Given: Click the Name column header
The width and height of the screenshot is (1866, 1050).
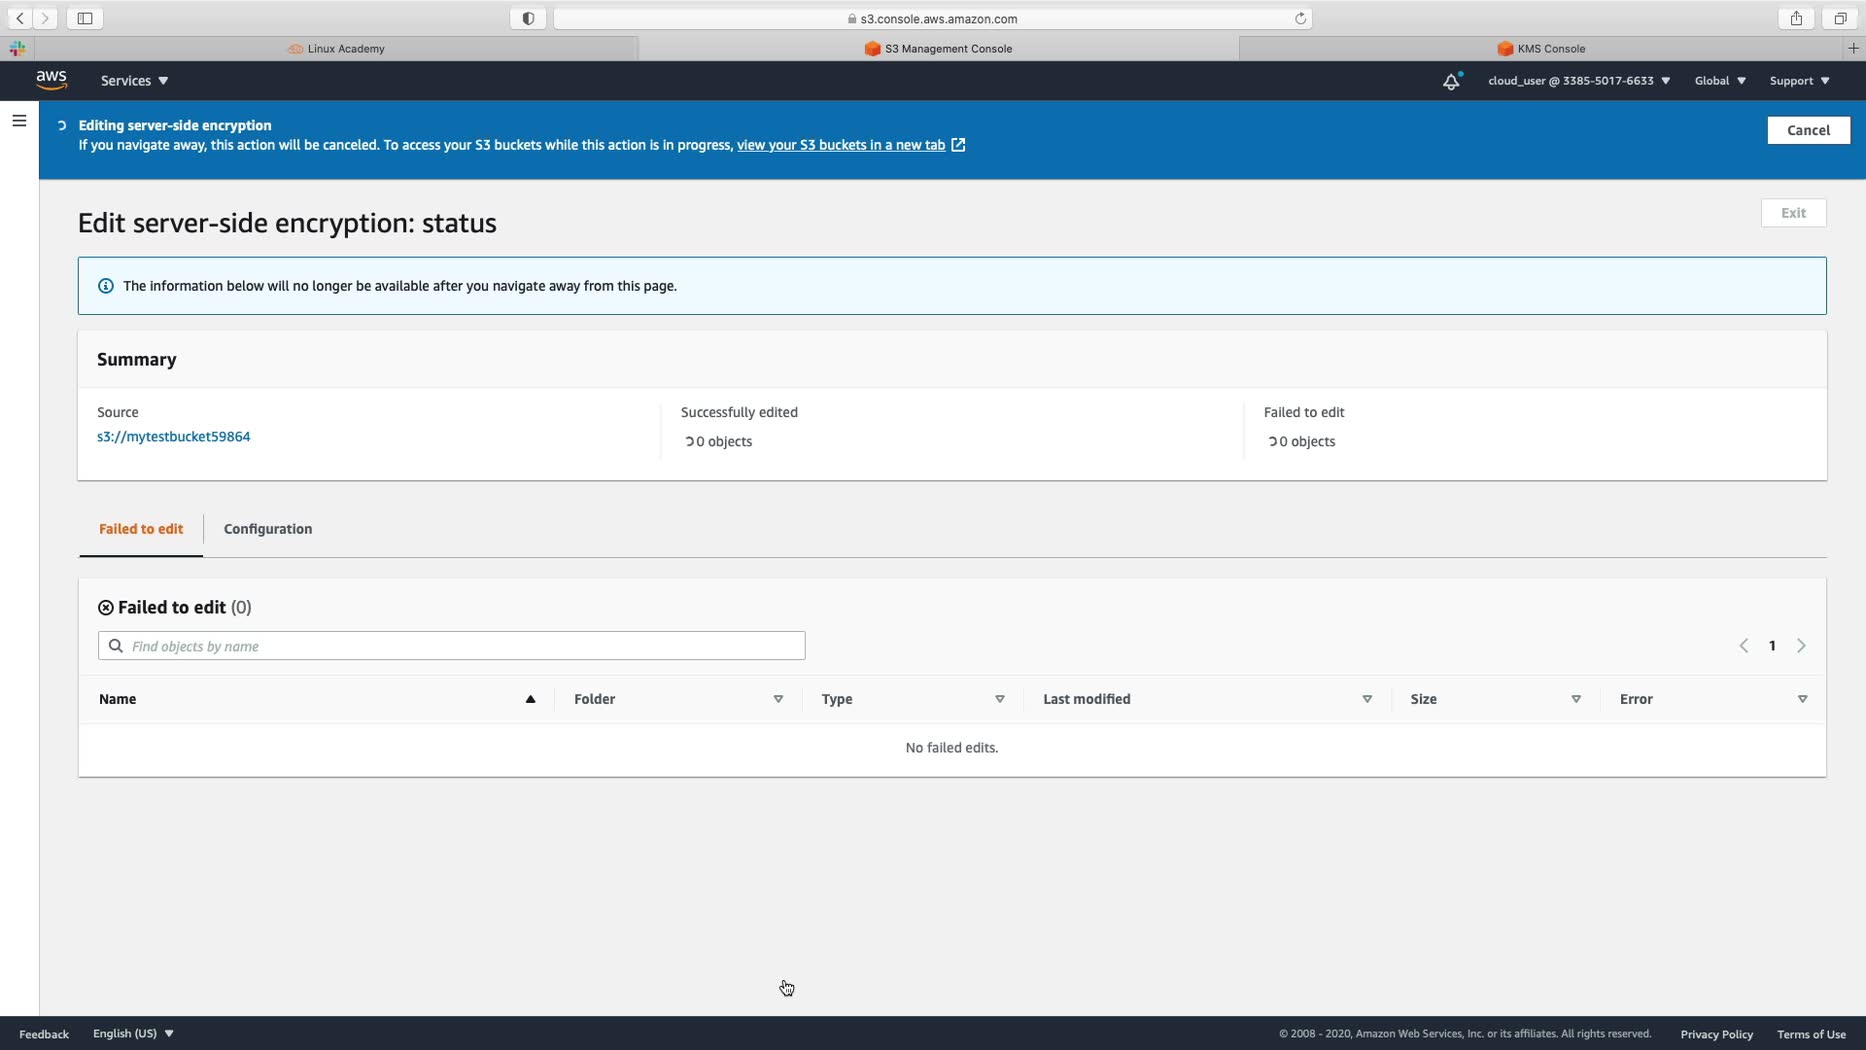Looking at the screenshot, I should tap(118, 699).
